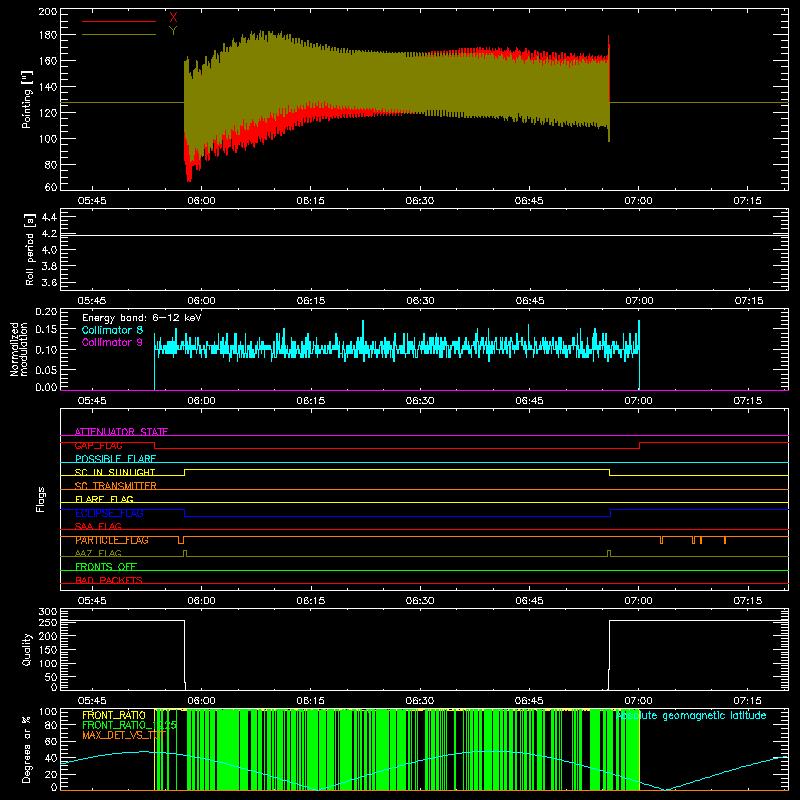Click the olive Y legend line sample
This screenshot has width=800, height=800.
pos(119,34)
